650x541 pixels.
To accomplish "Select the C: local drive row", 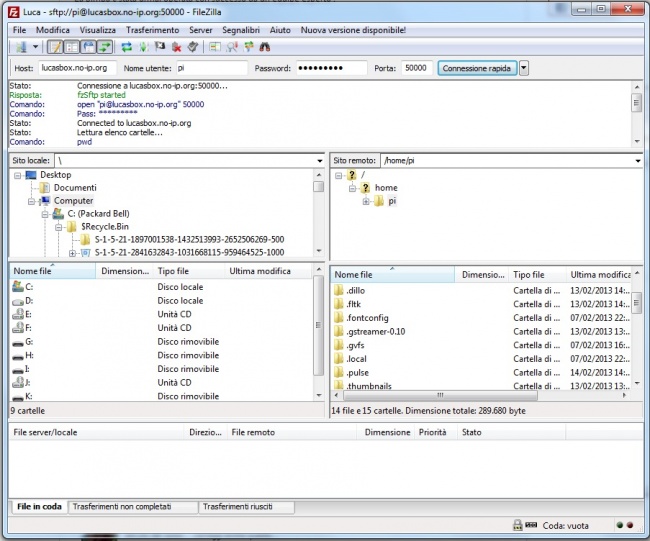I will 162,287.
